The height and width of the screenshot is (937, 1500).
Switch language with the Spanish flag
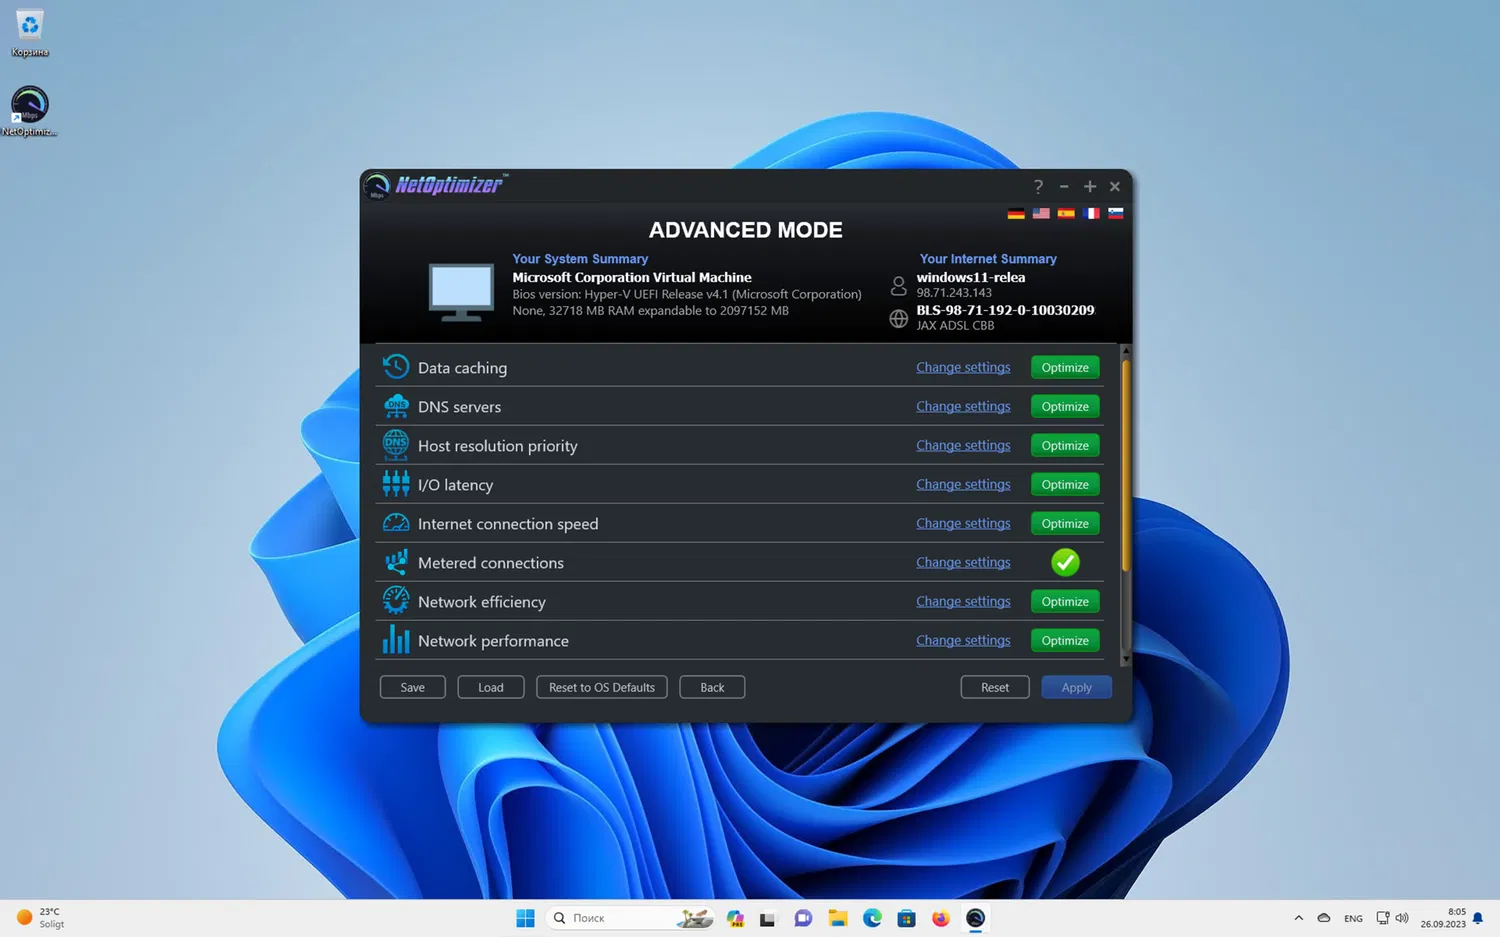point(1066,213)
